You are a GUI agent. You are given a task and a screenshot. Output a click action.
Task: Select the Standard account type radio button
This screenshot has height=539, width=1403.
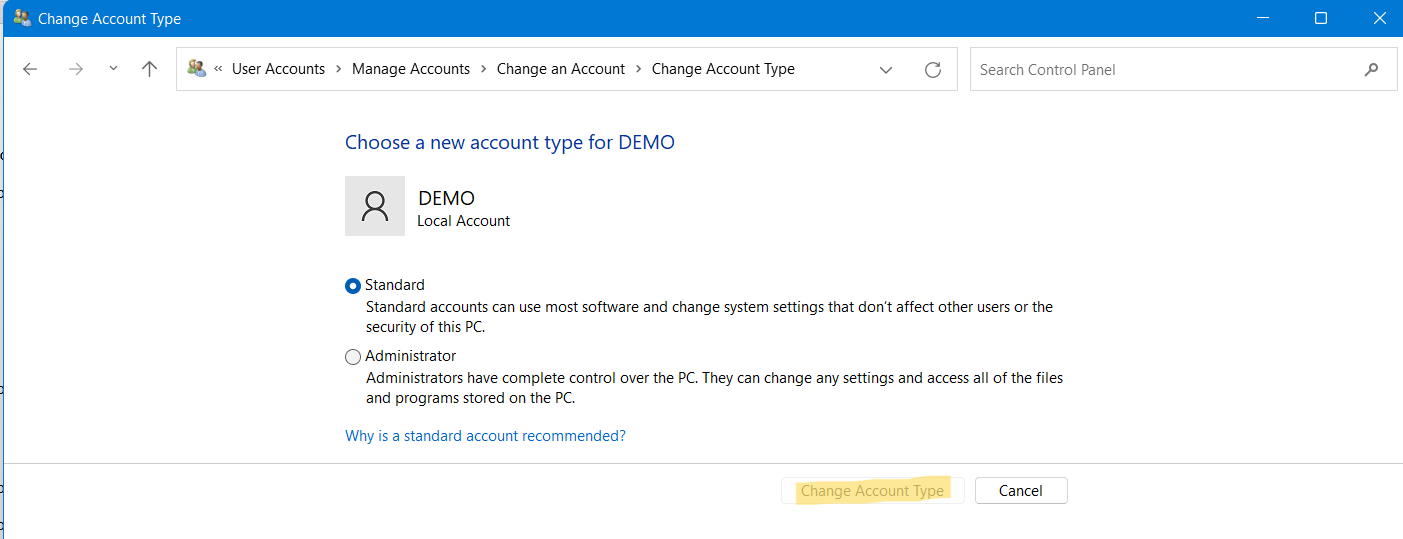353,286
